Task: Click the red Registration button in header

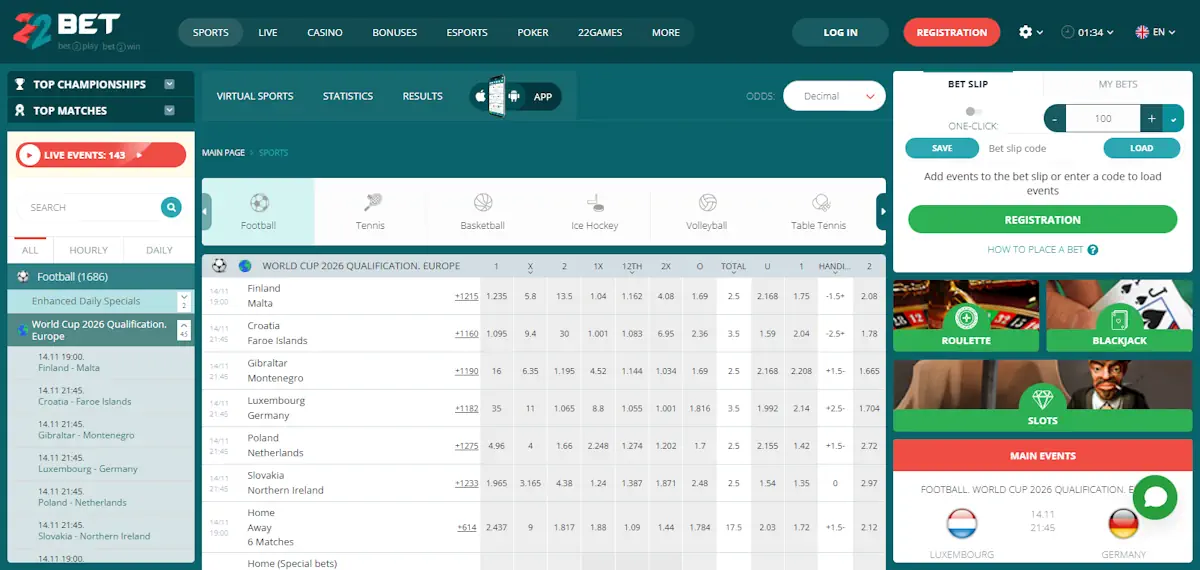Action: click(951, 32)
